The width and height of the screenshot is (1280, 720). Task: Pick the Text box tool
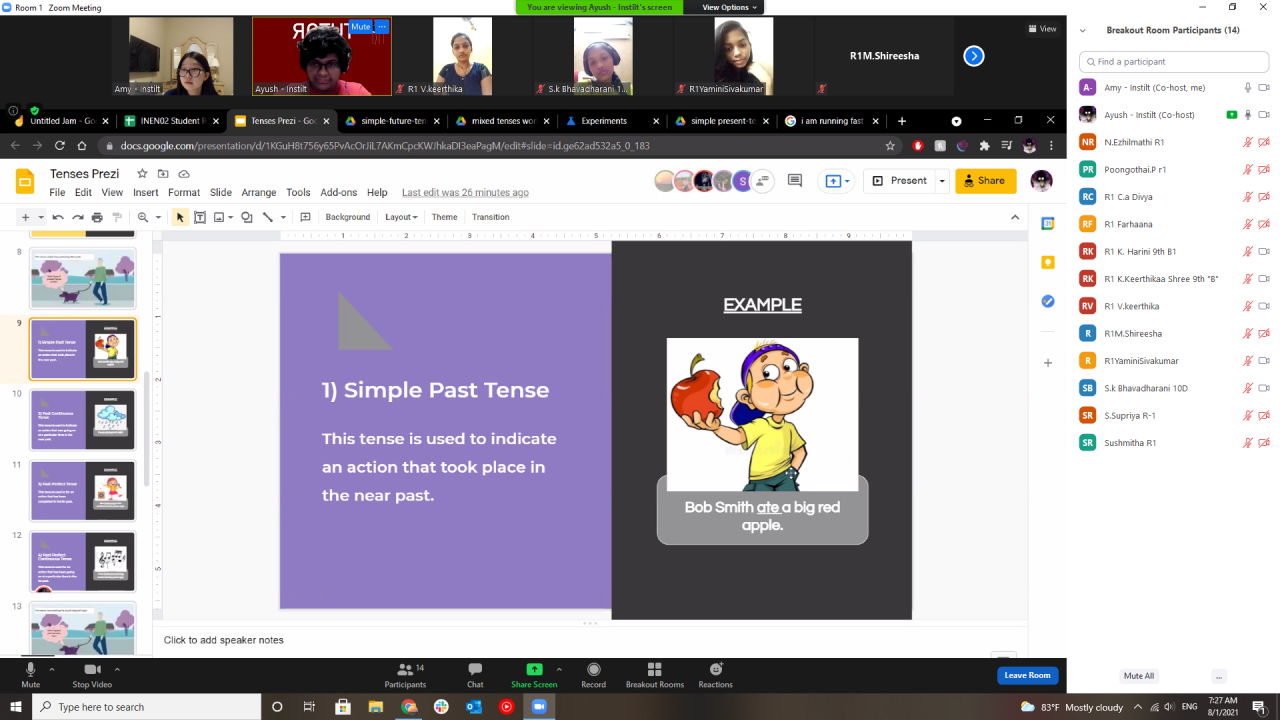coord(200,217)
